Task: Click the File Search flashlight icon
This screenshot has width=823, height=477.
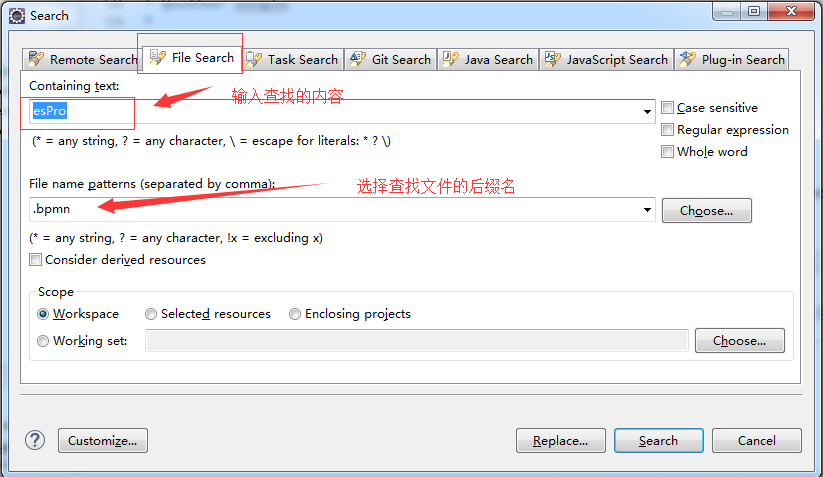Action: coord(157,57)
